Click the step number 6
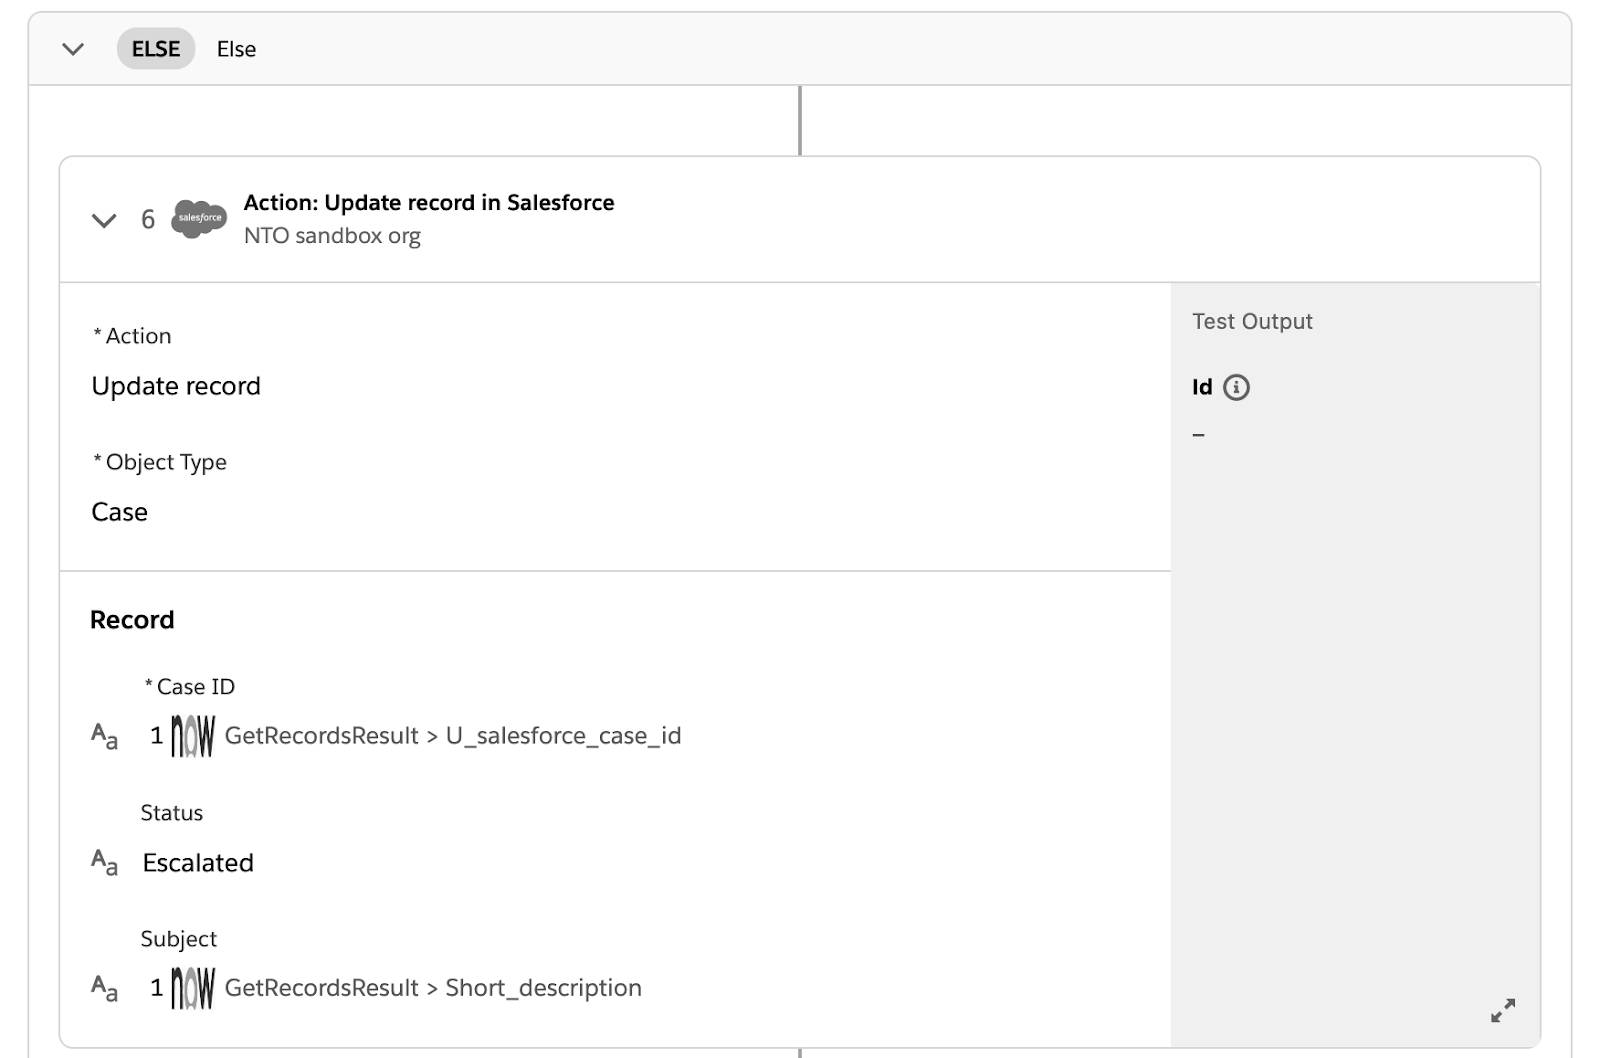Viewport: 1600px width, 1058px height. (148, 219)
